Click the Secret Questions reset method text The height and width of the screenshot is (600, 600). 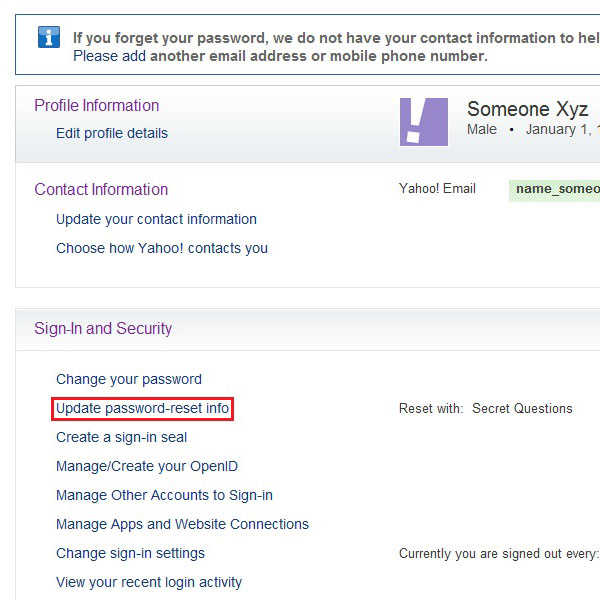522,409
